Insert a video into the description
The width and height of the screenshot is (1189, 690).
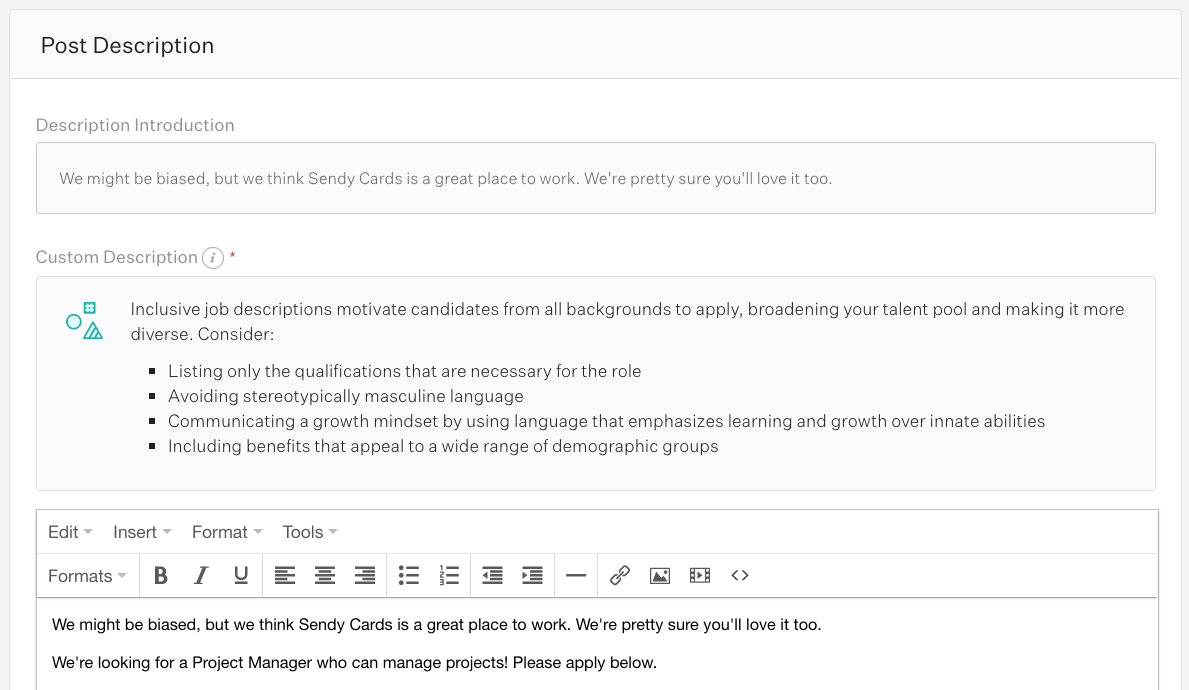click(699, 575)
